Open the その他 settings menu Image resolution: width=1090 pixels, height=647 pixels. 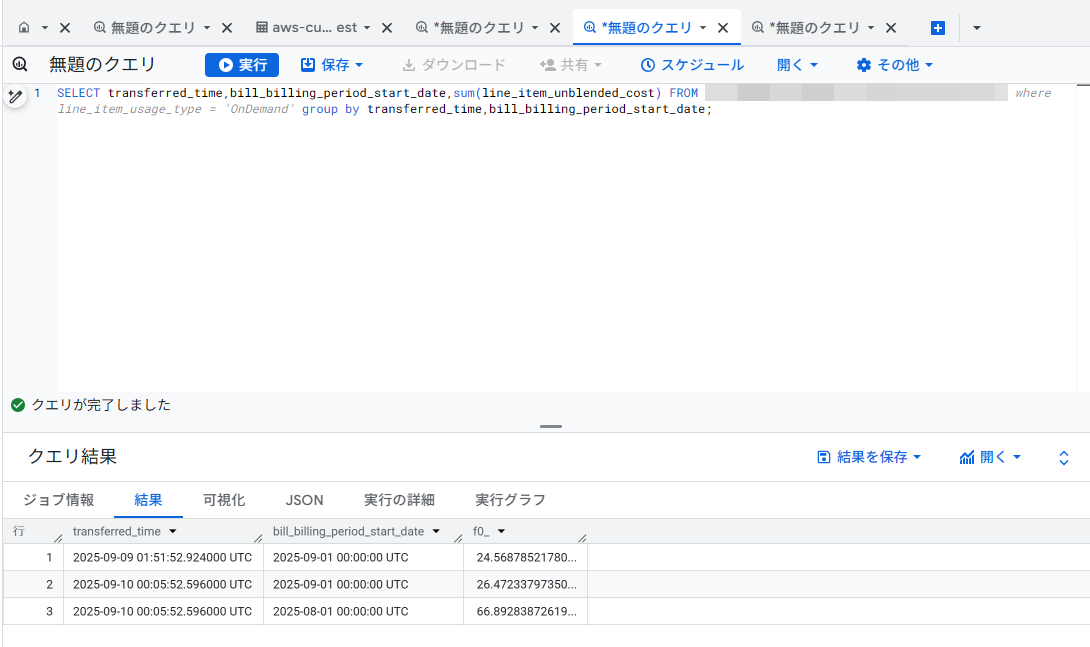point(895,65)
